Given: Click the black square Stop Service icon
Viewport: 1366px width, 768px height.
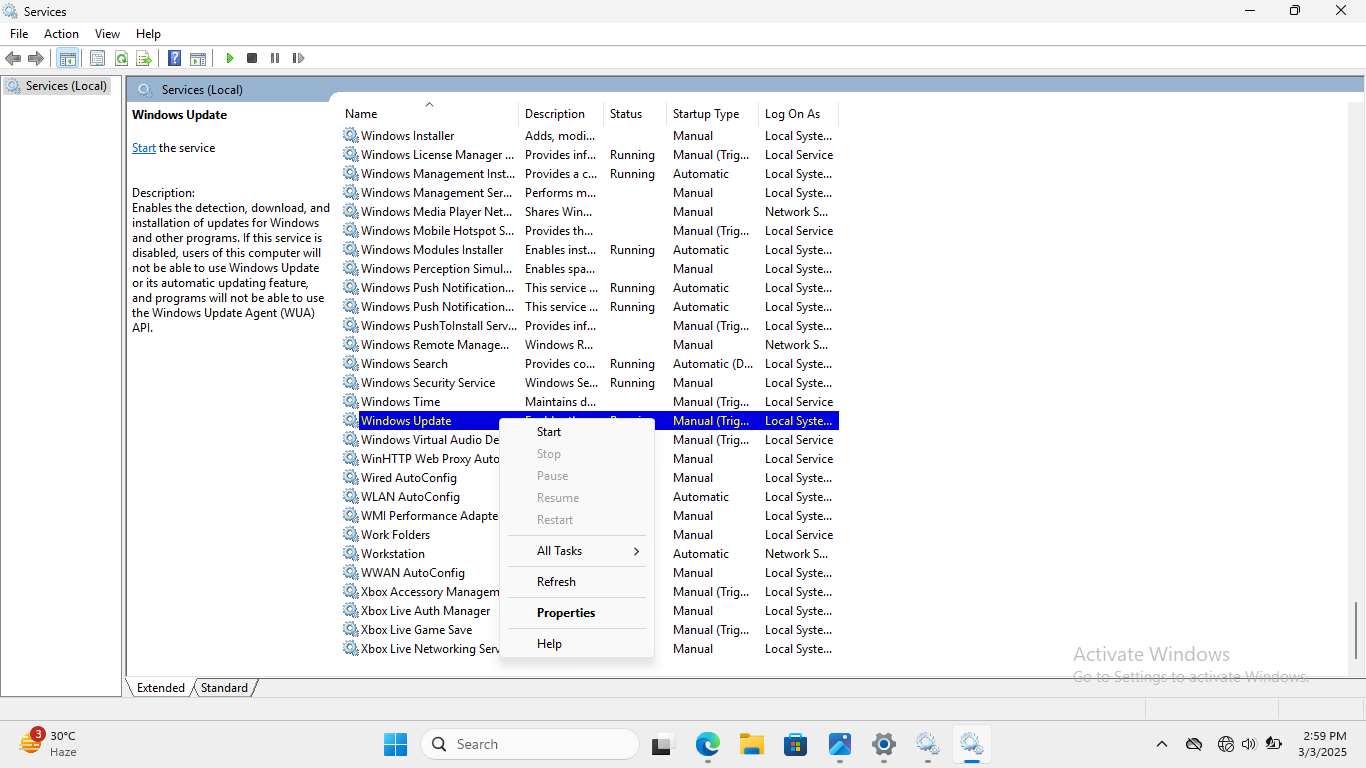Looking at the screenshot, I should click(252, 57).
